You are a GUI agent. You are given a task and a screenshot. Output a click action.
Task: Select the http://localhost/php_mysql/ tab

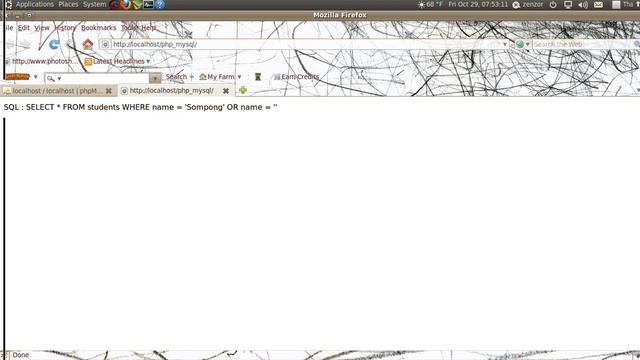pos(176,91)
